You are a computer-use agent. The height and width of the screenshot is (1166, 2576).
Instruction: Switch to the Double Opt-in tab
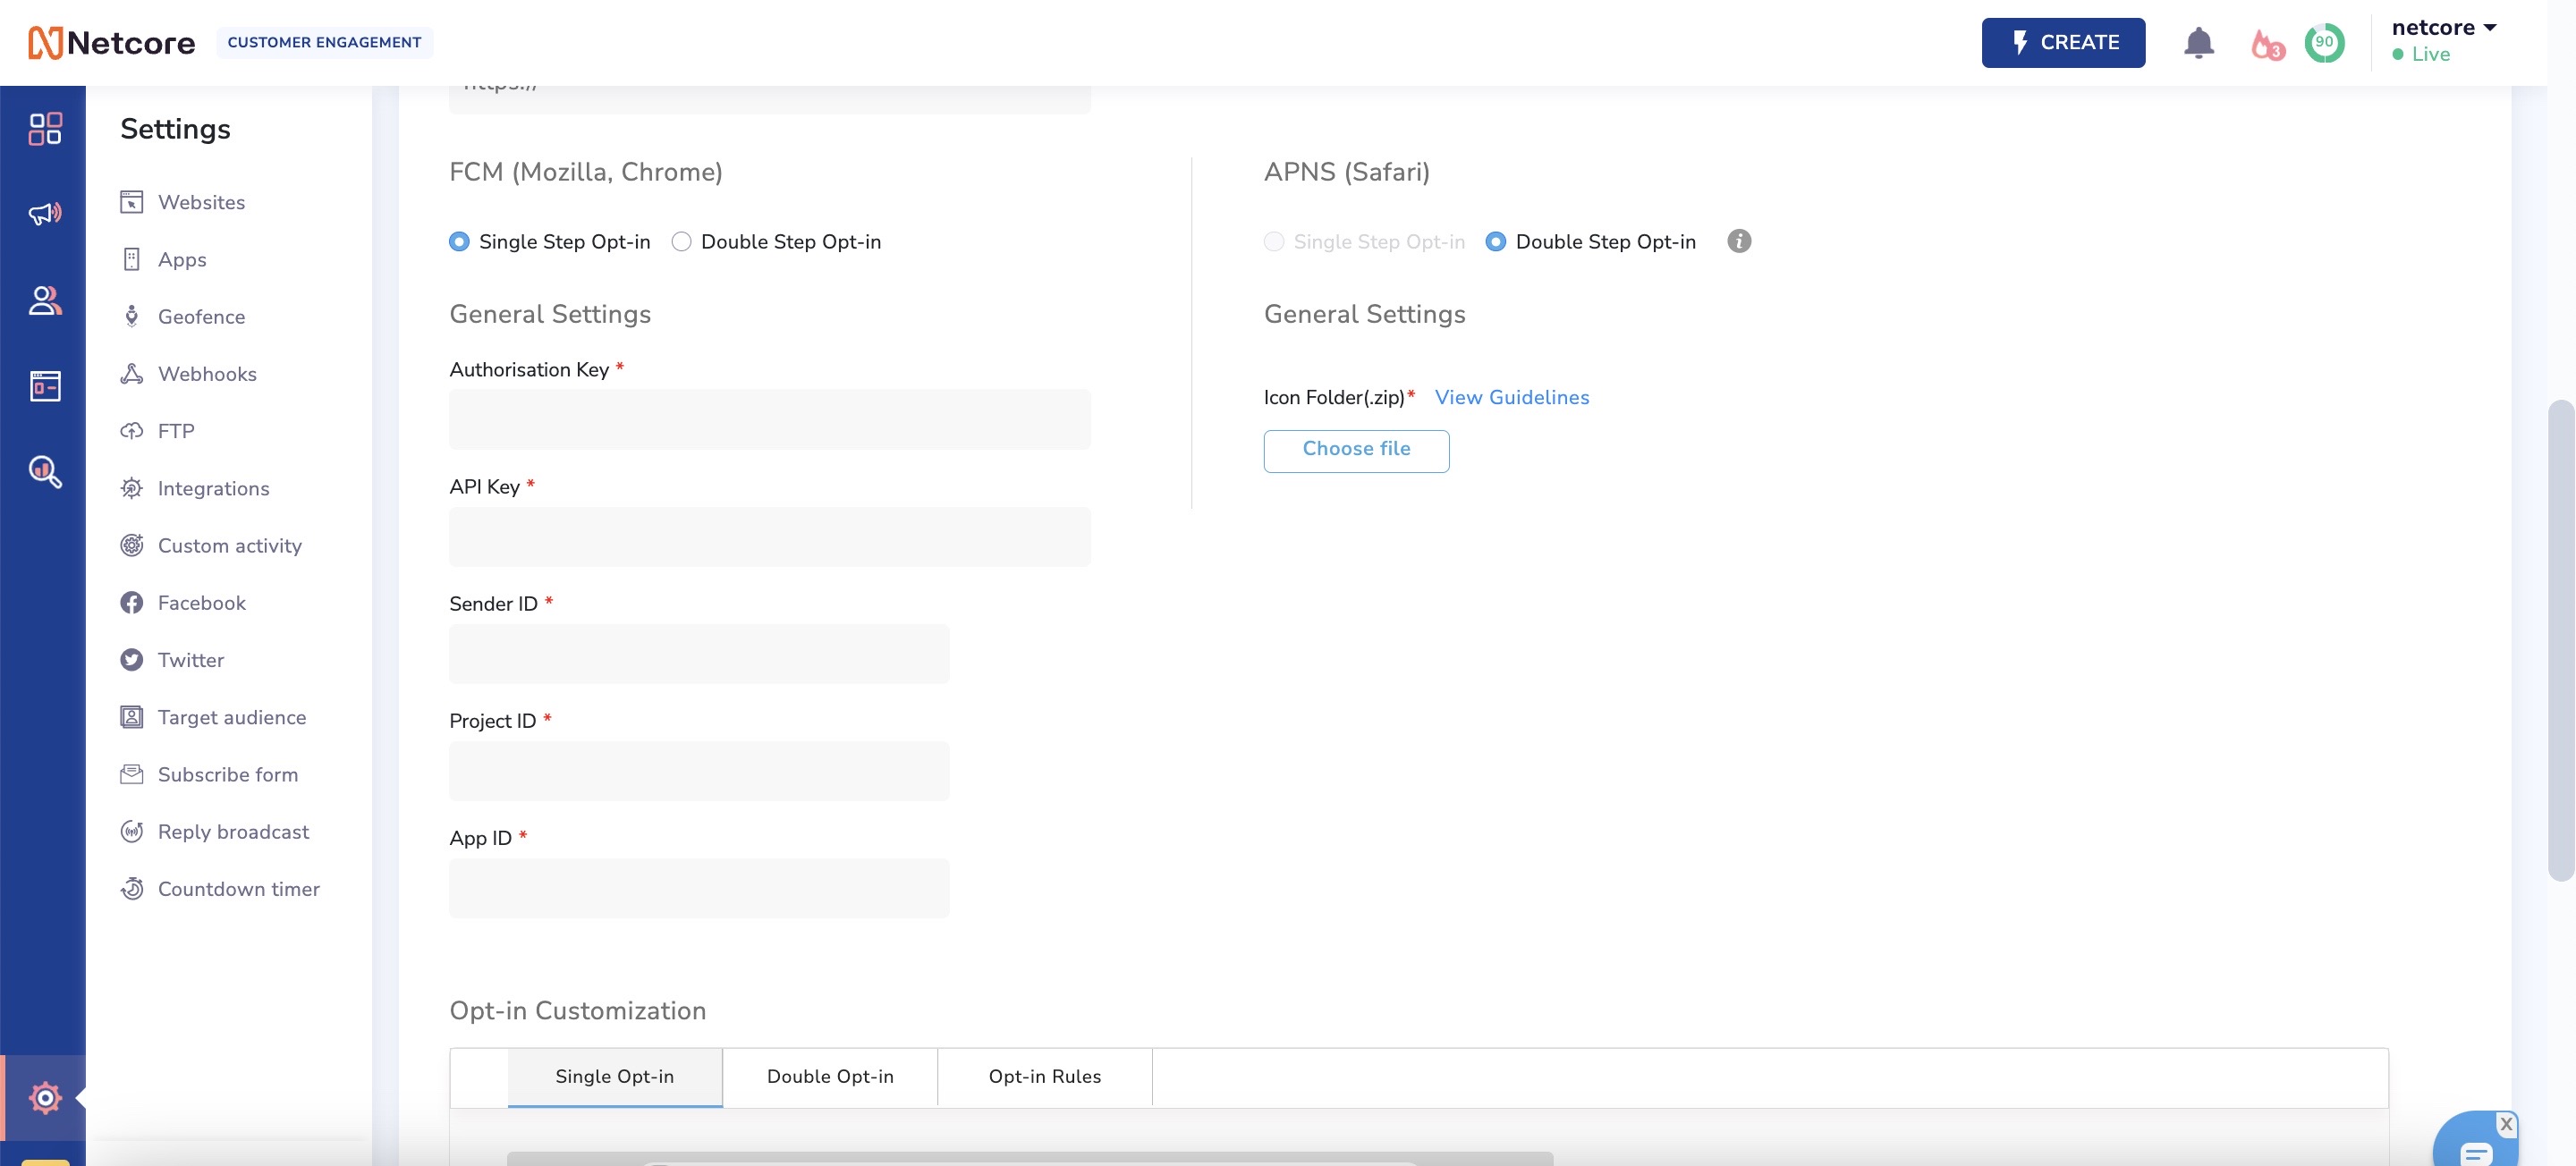(829, 1076)
